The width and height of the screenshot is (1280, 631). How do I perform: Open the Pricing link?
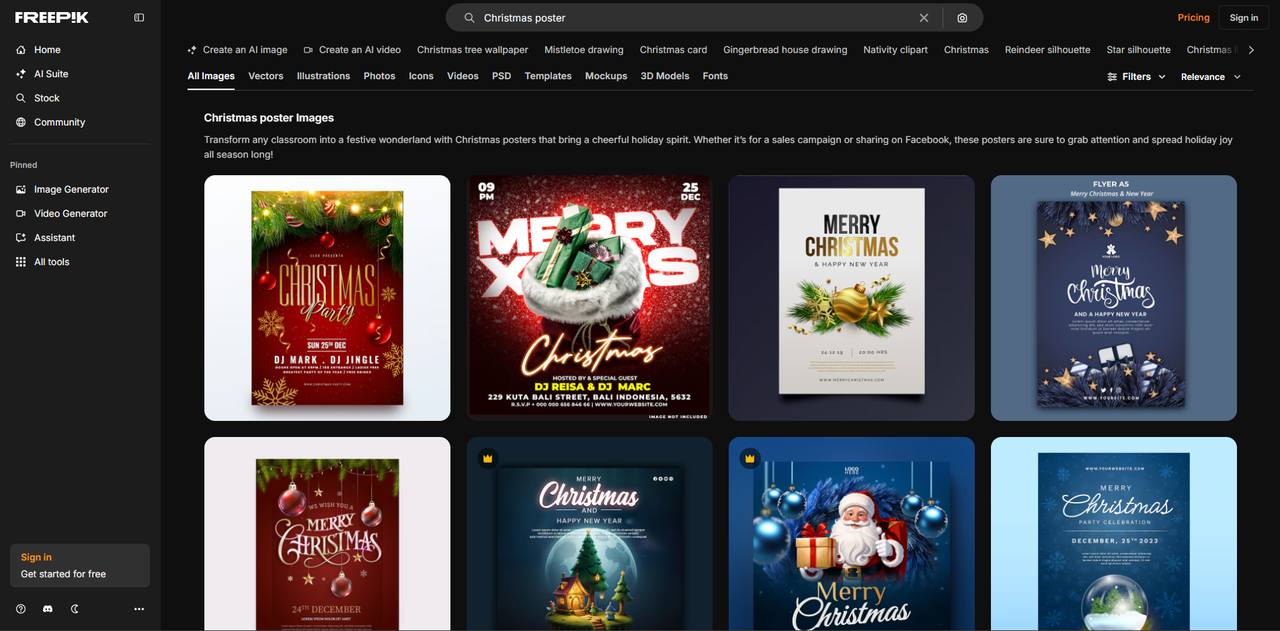click(x=1194, y=17)
